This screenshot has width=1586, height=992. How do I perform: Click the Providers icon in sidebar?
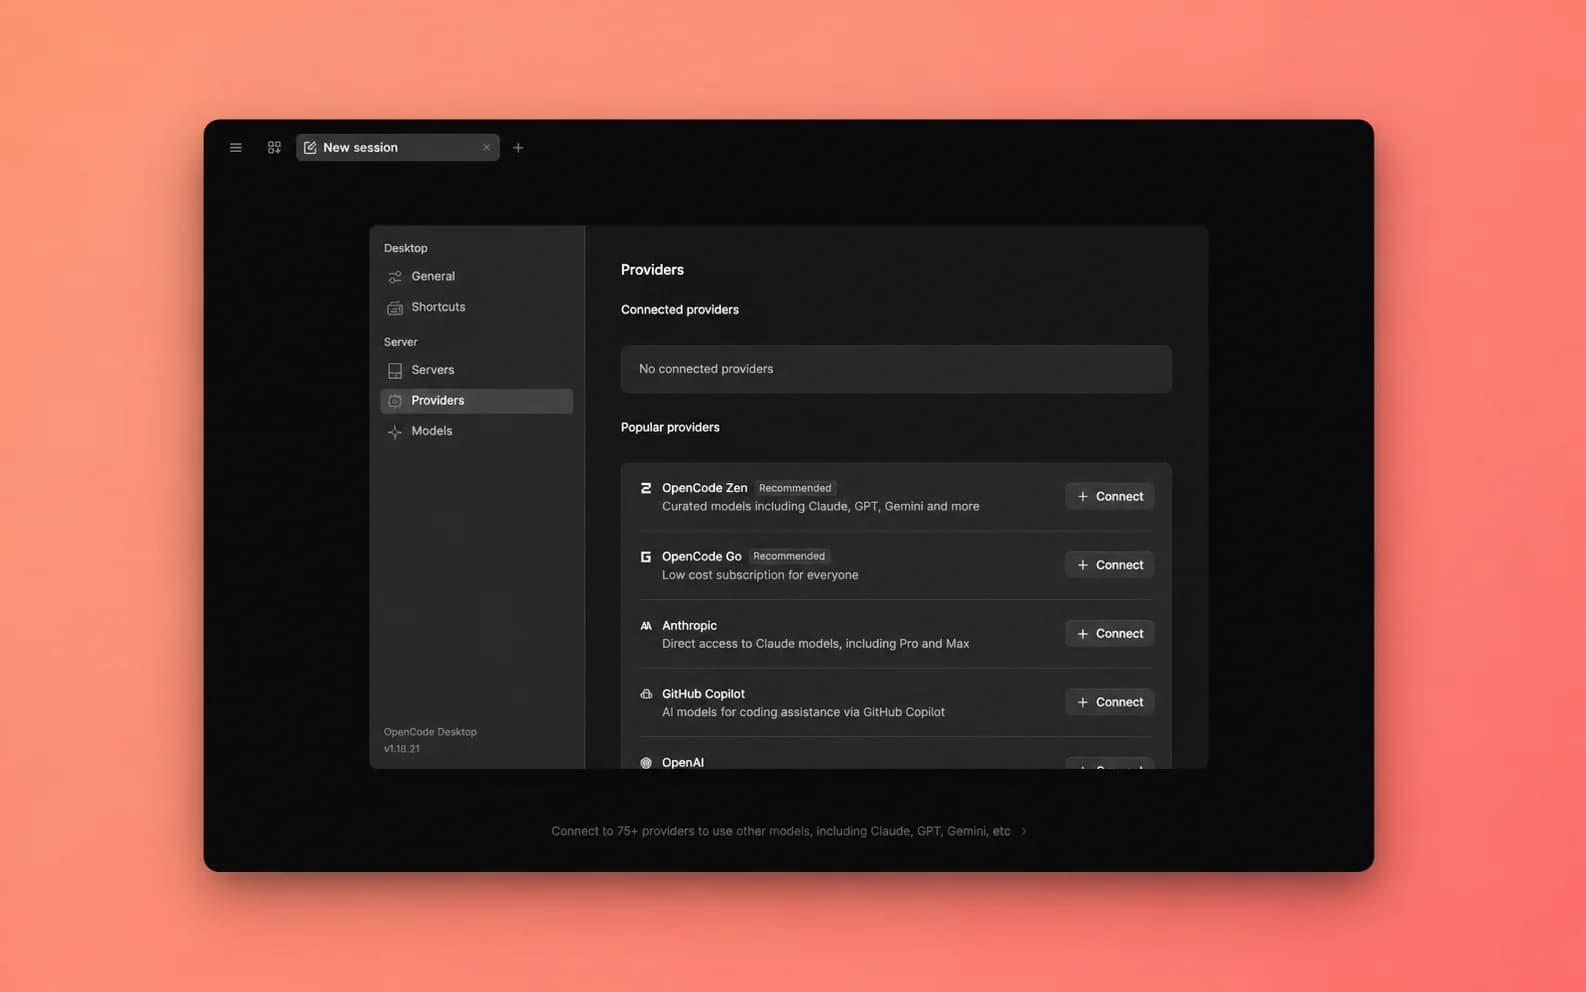395,401
